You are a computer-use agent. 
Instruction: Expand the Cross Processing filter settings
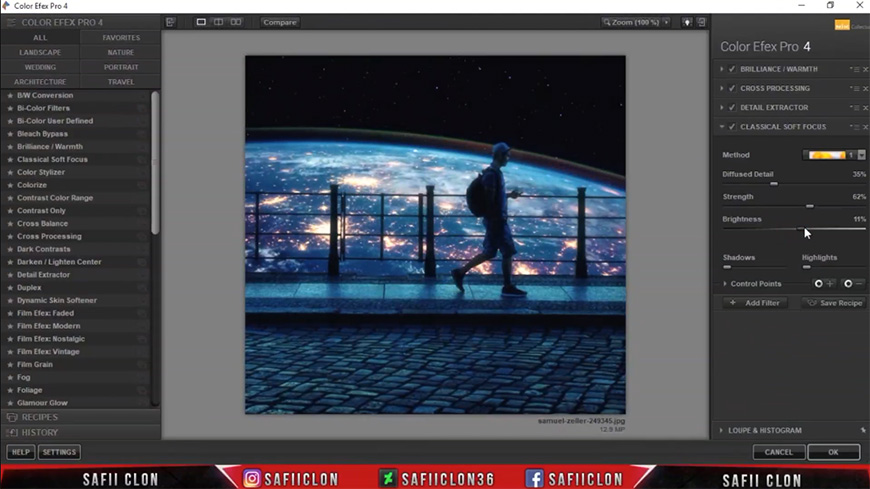pyautogui.click(x=722, y=89)
